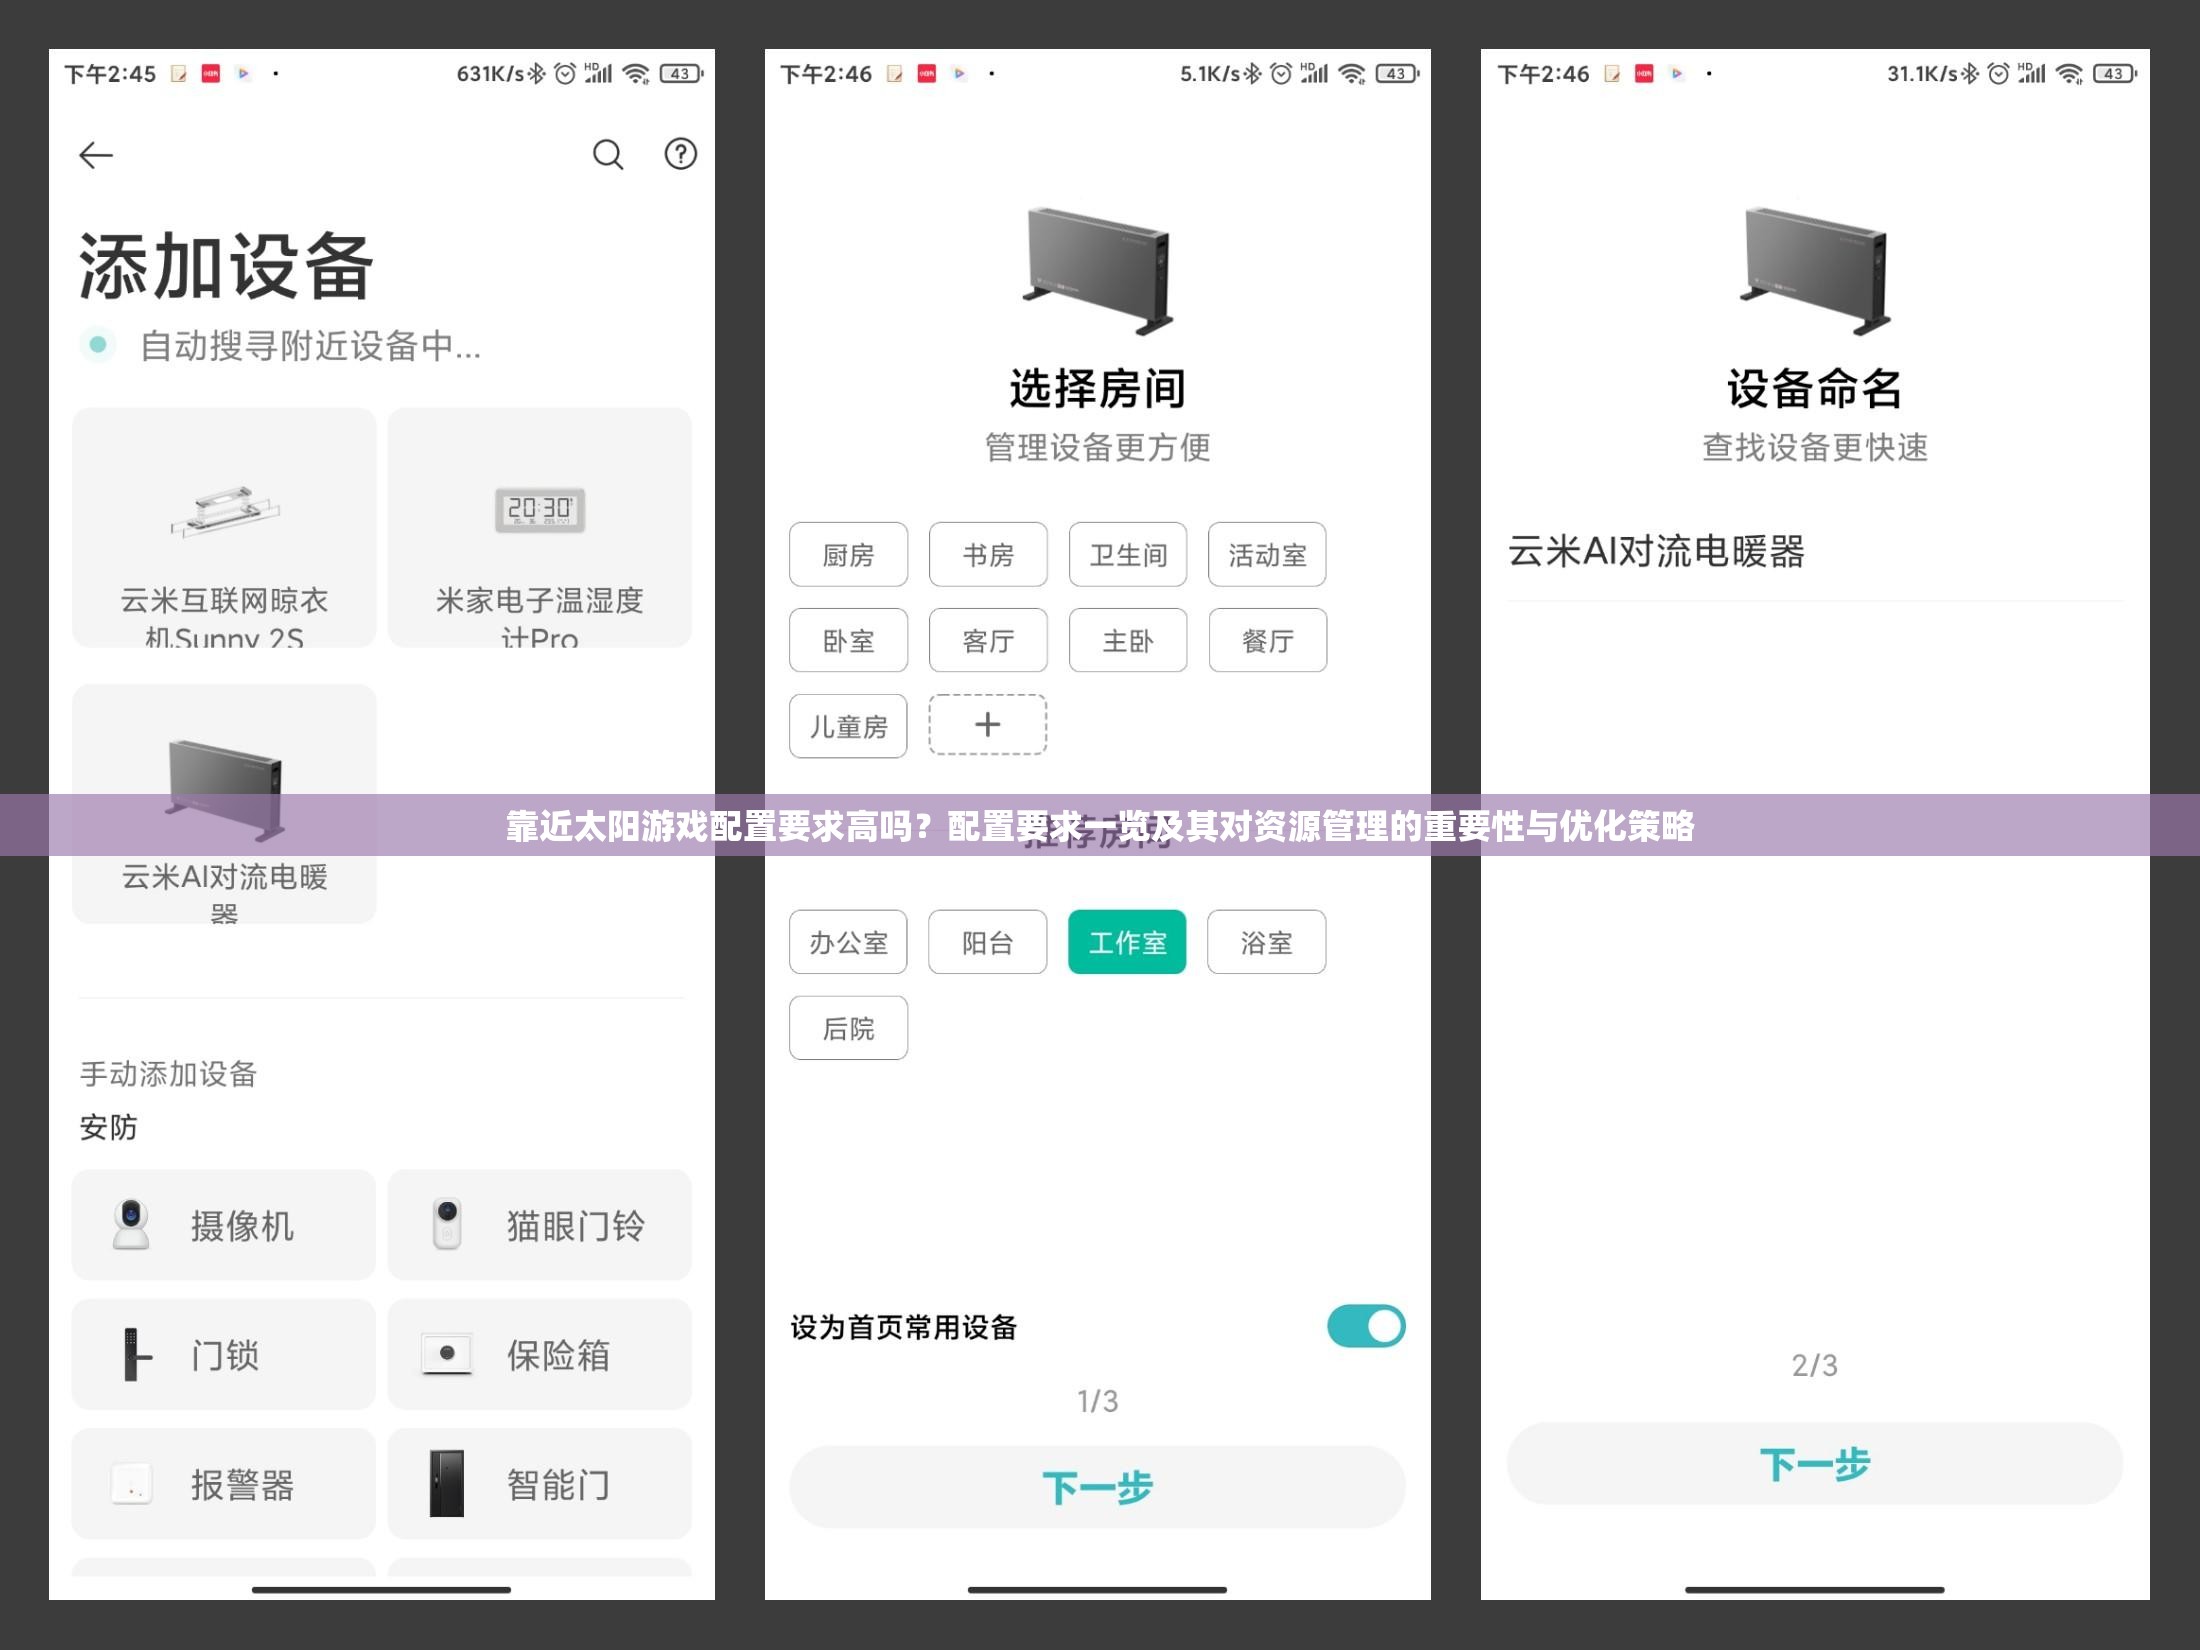
Task: Select the 儿童房 room chip
Action: 847,726
